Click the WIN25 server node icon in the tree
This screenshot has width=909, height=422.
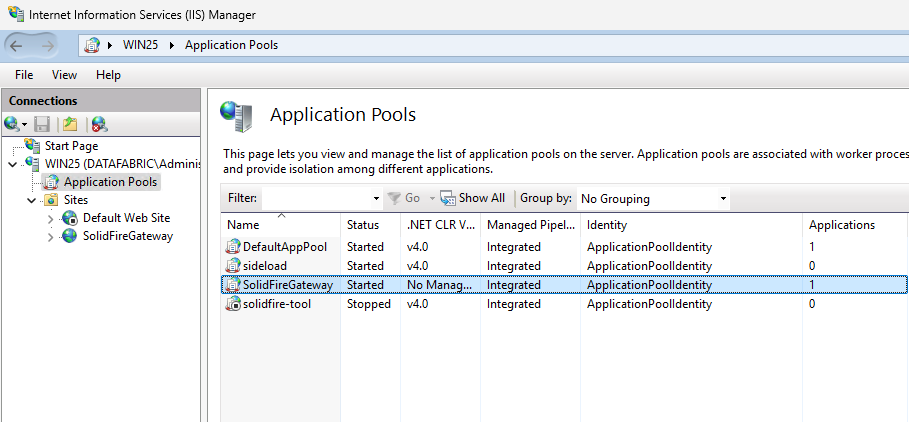click(x=33, y=164)
